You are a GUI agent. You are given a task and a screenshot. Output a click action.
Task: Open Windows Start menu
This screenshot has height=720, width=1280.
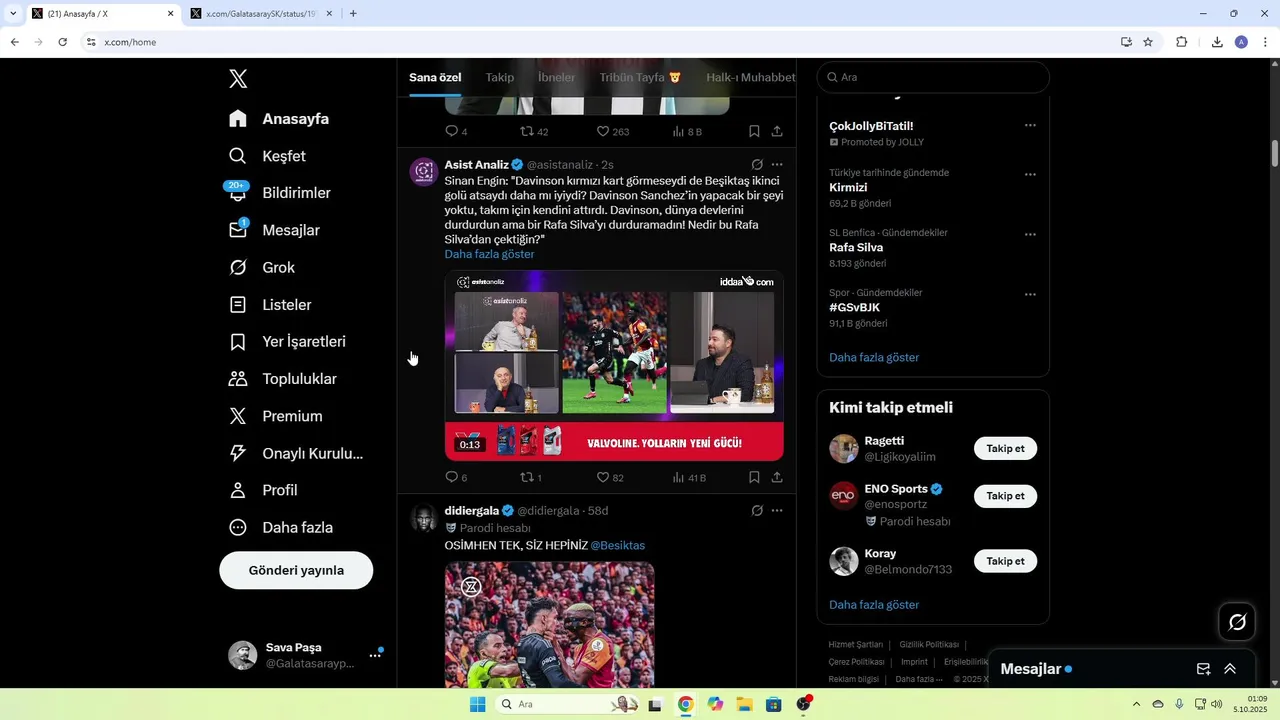pyautogui.click(x=478, y=704)
